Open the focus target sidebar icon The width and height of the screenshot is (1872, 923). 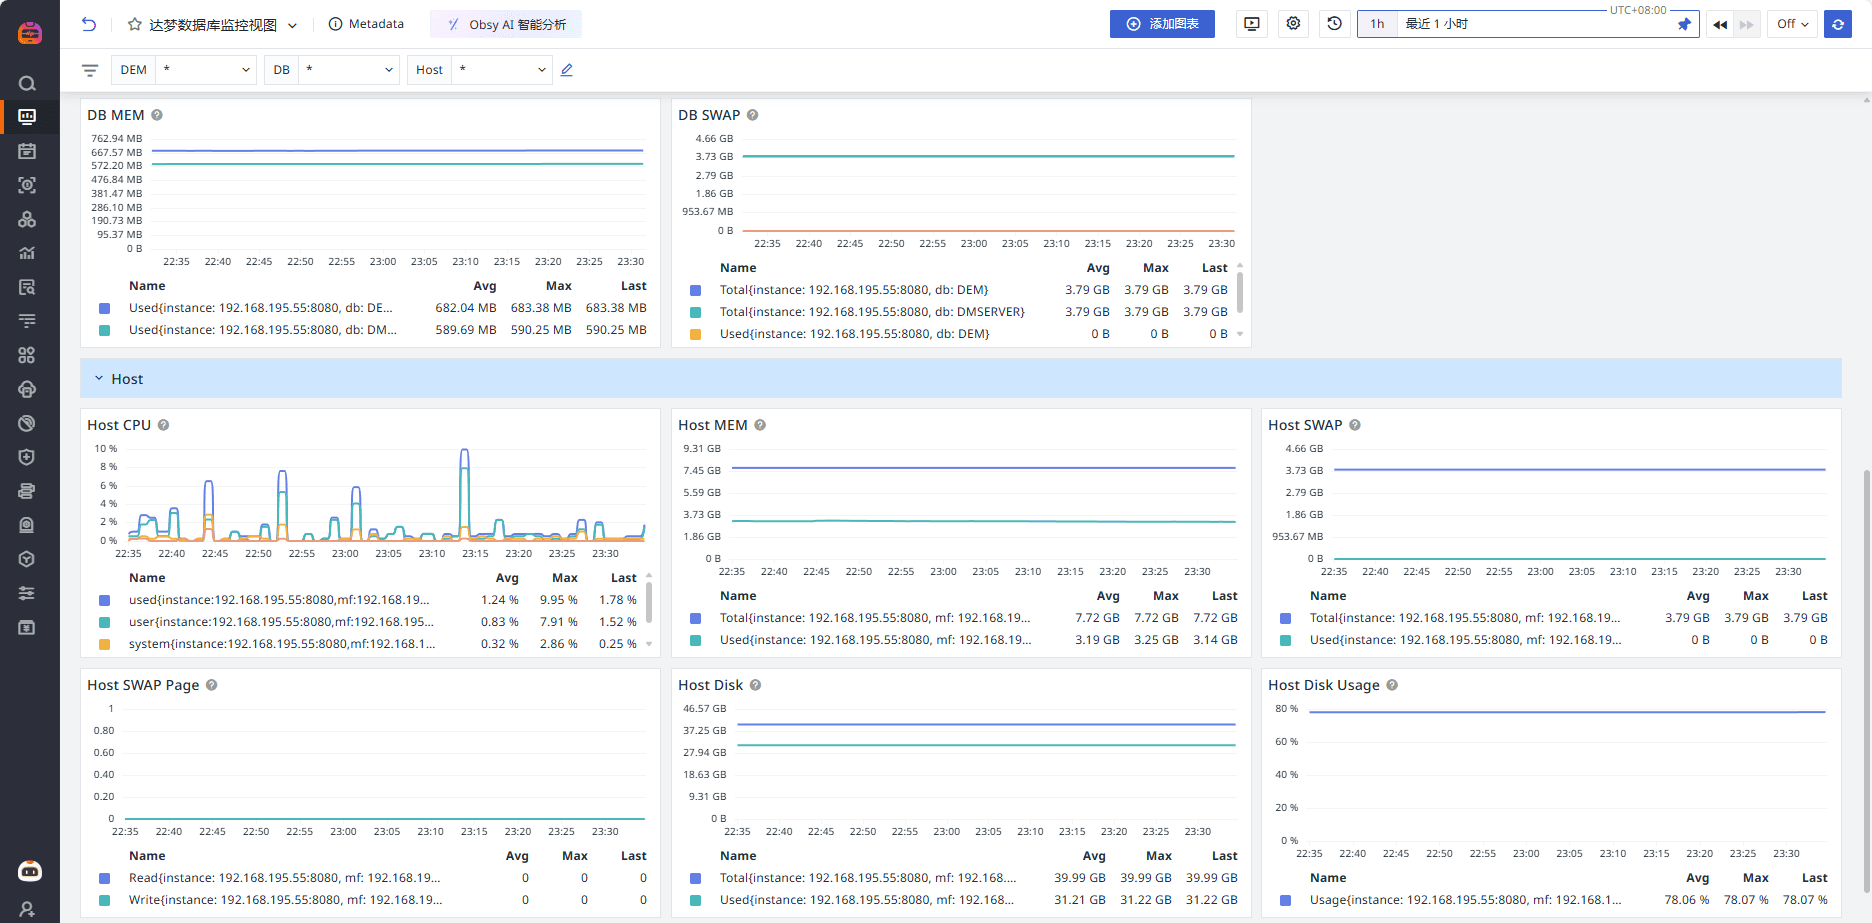click(x=27, y=185)
